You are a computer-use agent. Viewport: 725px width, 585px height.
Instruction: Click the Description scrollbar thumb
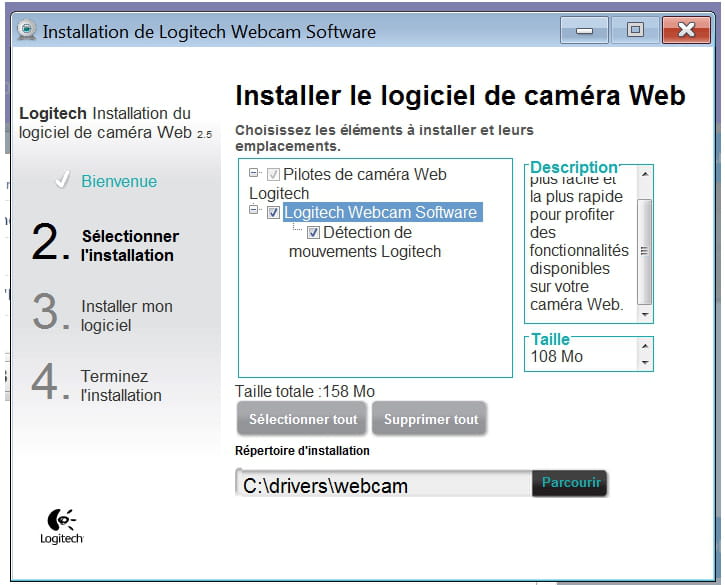tap(645, 252)
